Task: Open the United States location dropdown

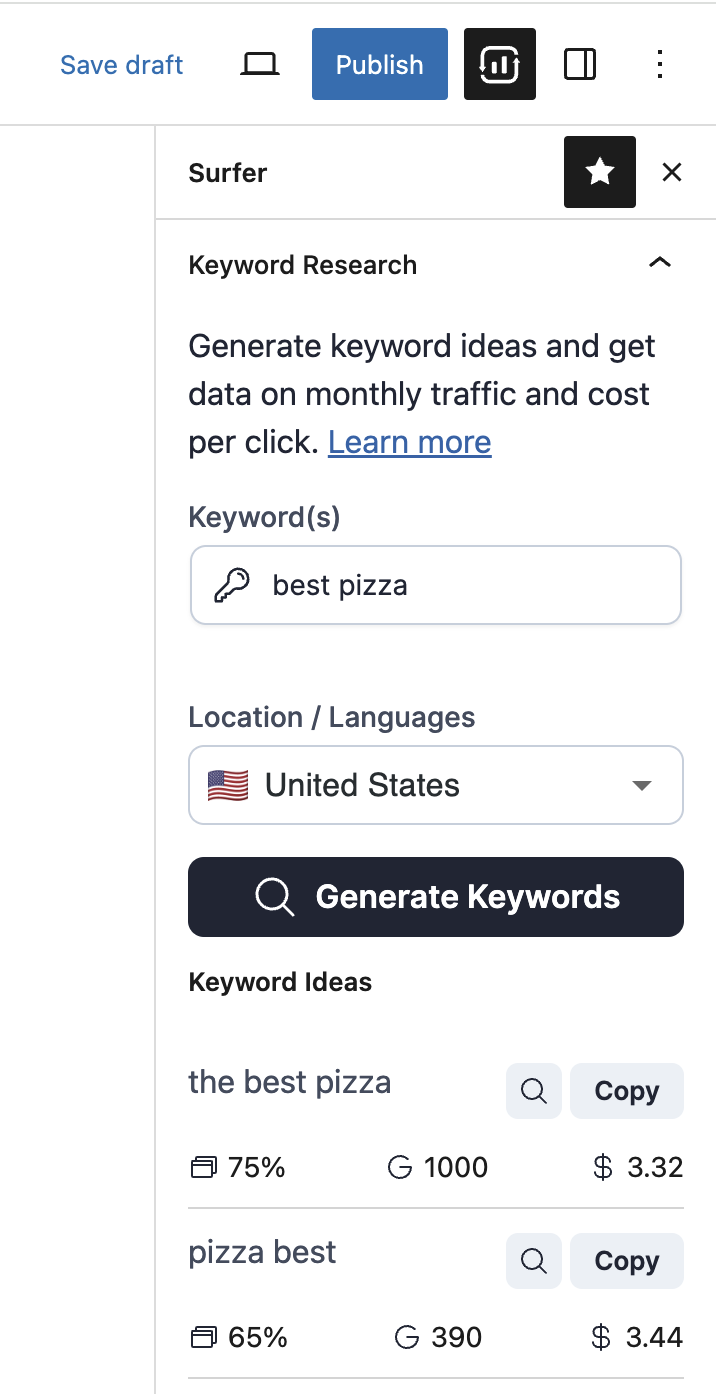Action: point(436,785)
